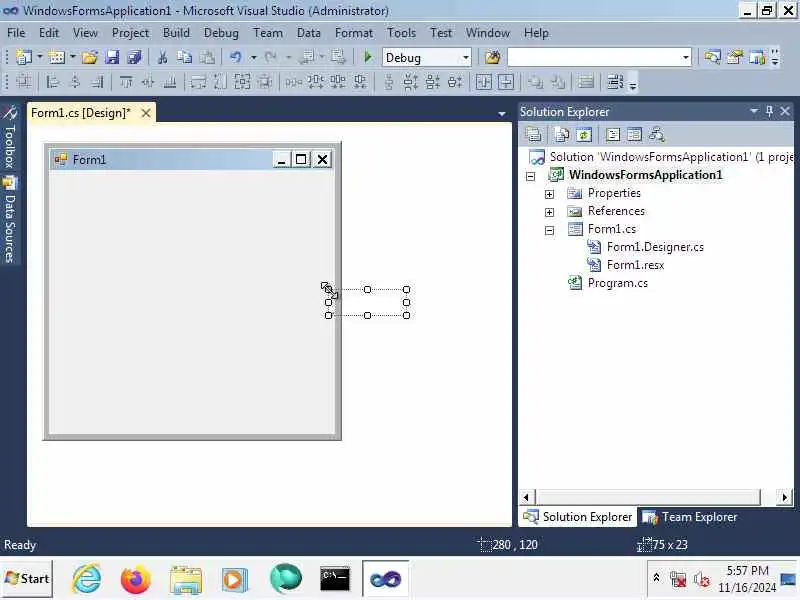Pin the Solution Explorer panel
The image size is (800, 600).
[769, 111]
